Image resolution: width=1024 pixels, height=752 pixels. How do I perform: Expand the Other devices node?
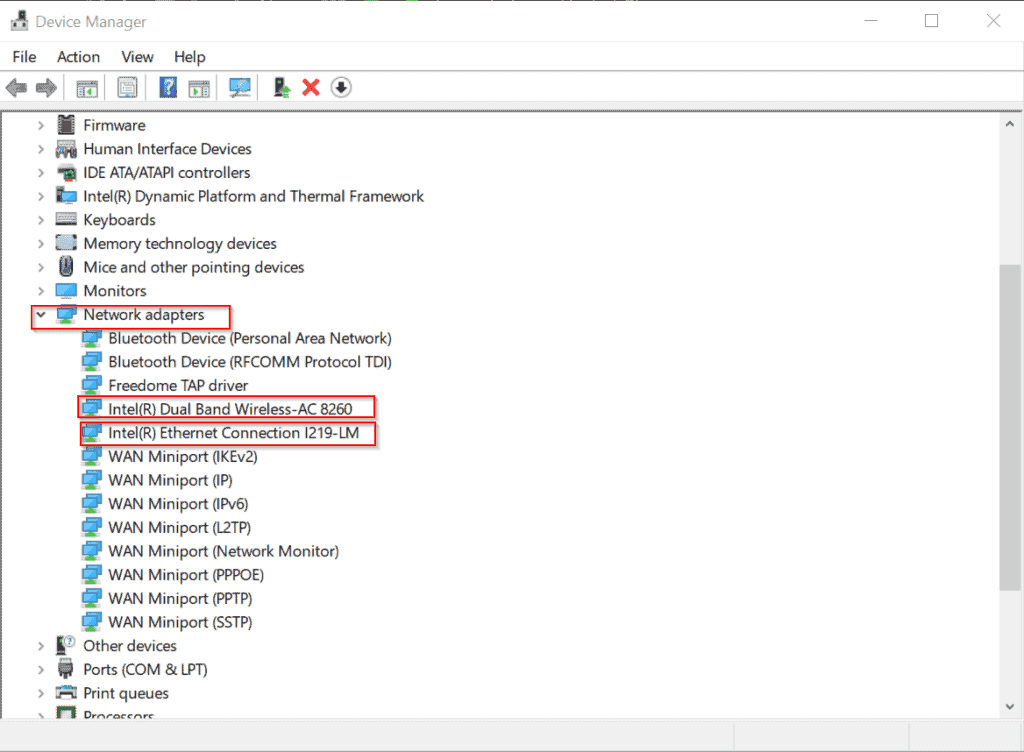pos(41,646)
